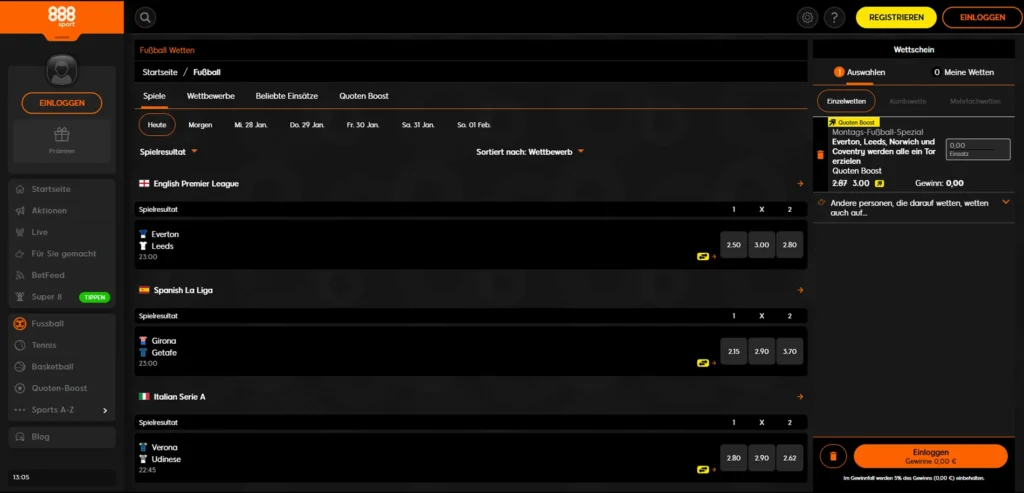Click the orange Einloggen bet slip button

pos(931,456)
